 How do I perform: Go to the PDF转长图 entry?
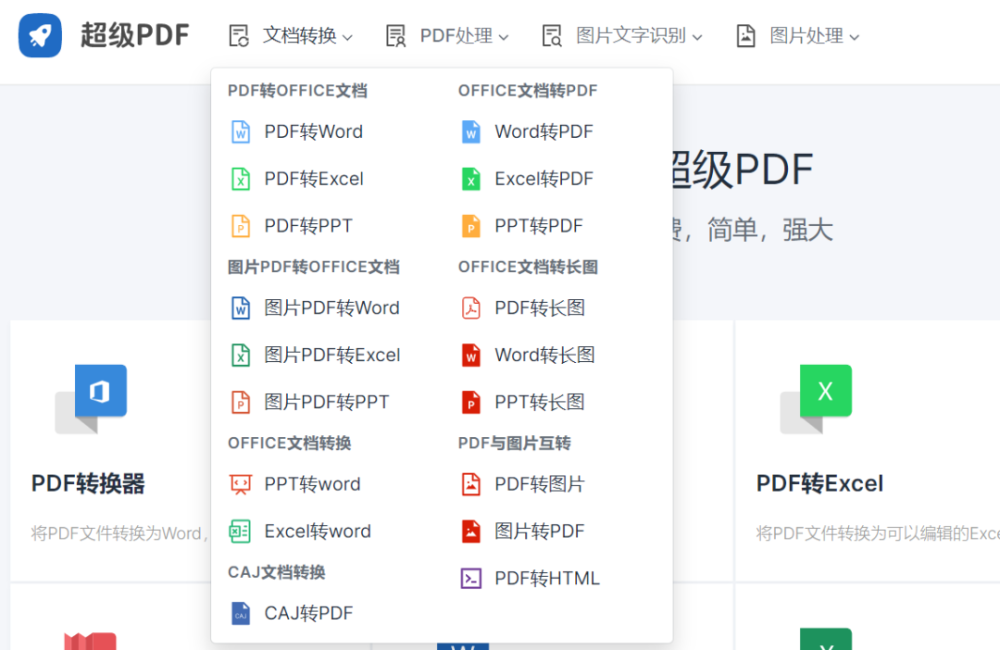click(x=540, y=308)
